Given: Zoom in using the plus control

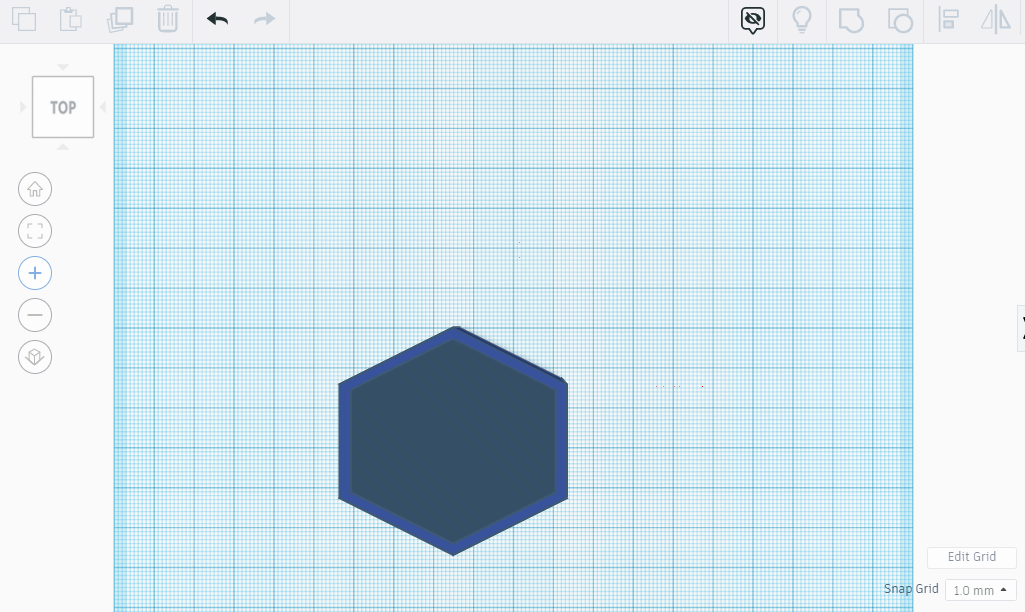Looking at the screenshot, I should tap(35, 273).
